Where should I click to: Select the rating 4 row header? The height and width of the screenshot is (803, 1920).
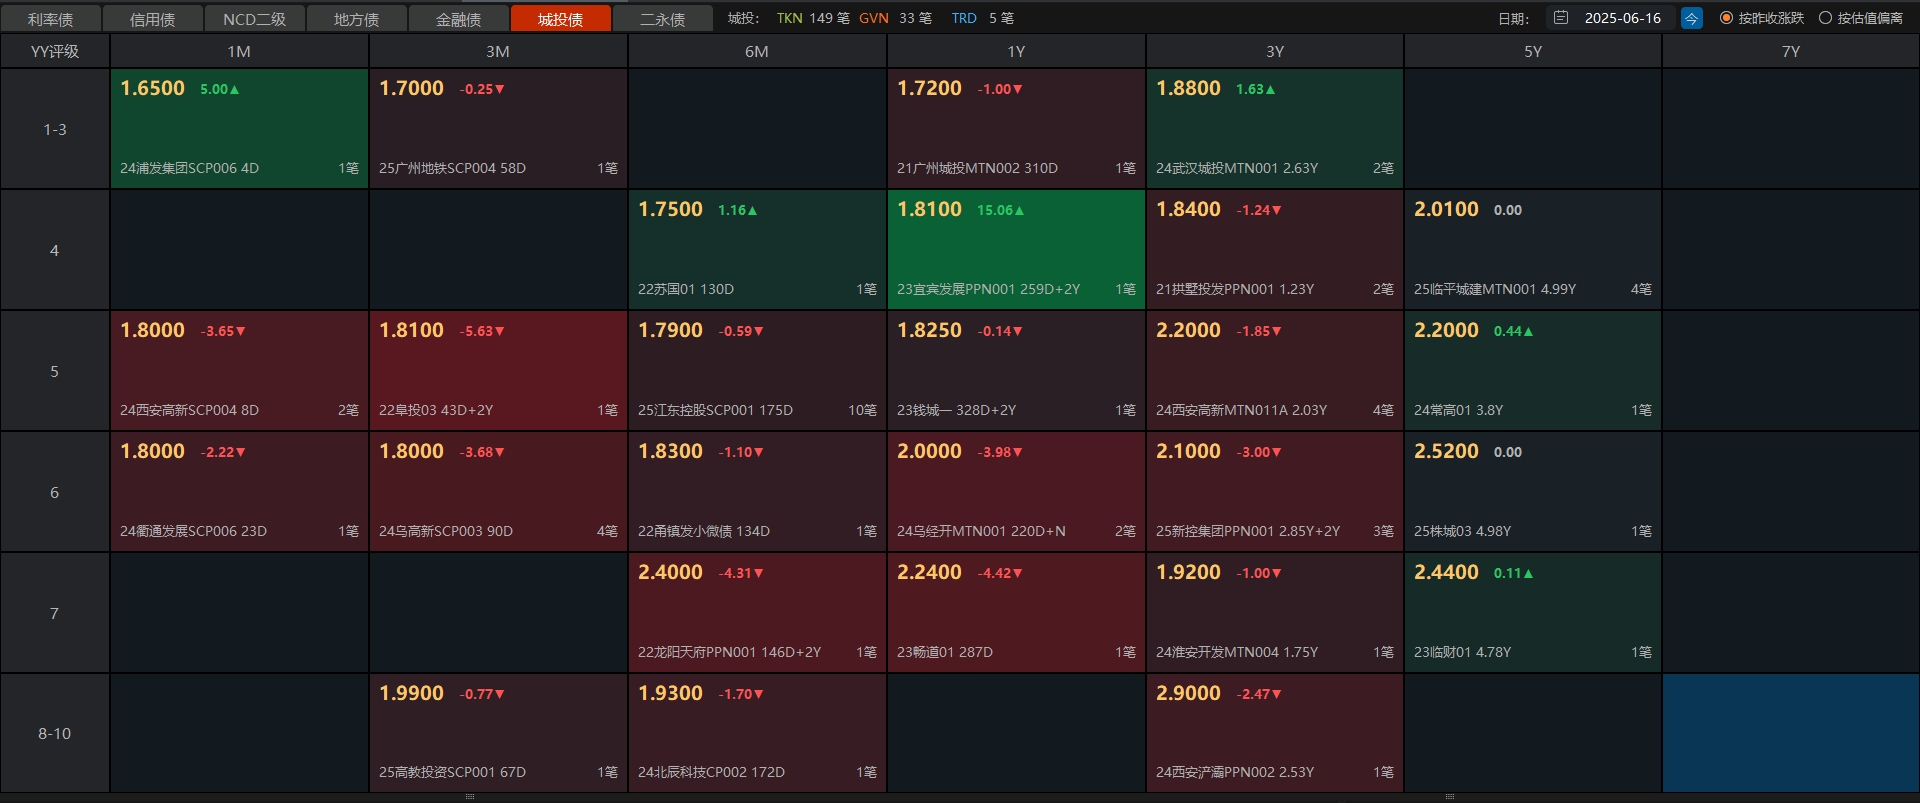click(x=55, y=250)
